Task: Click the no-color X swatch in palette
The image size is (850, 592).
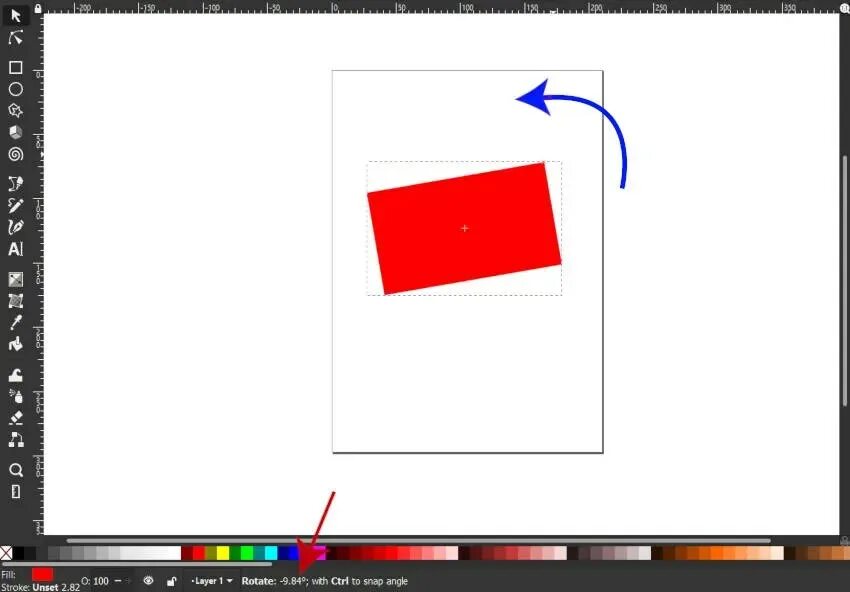Action: tap(6, 553)
